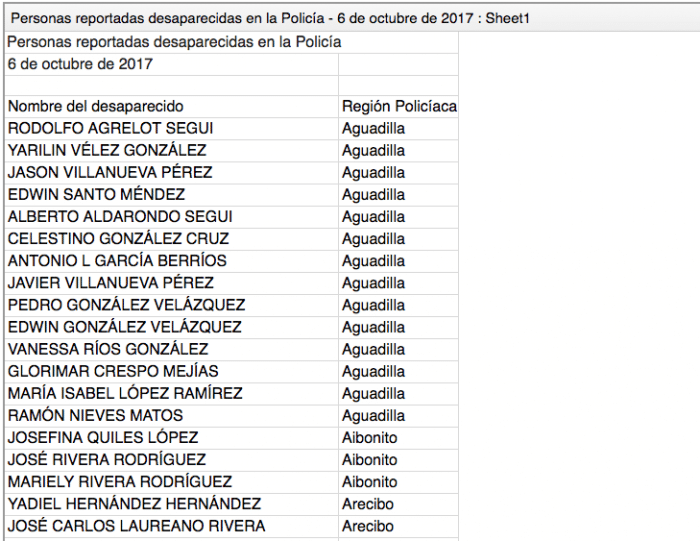700x541 pixels.
Task: Click EDWIN SANTO MÉNDEZ row name
Action: 171,195
